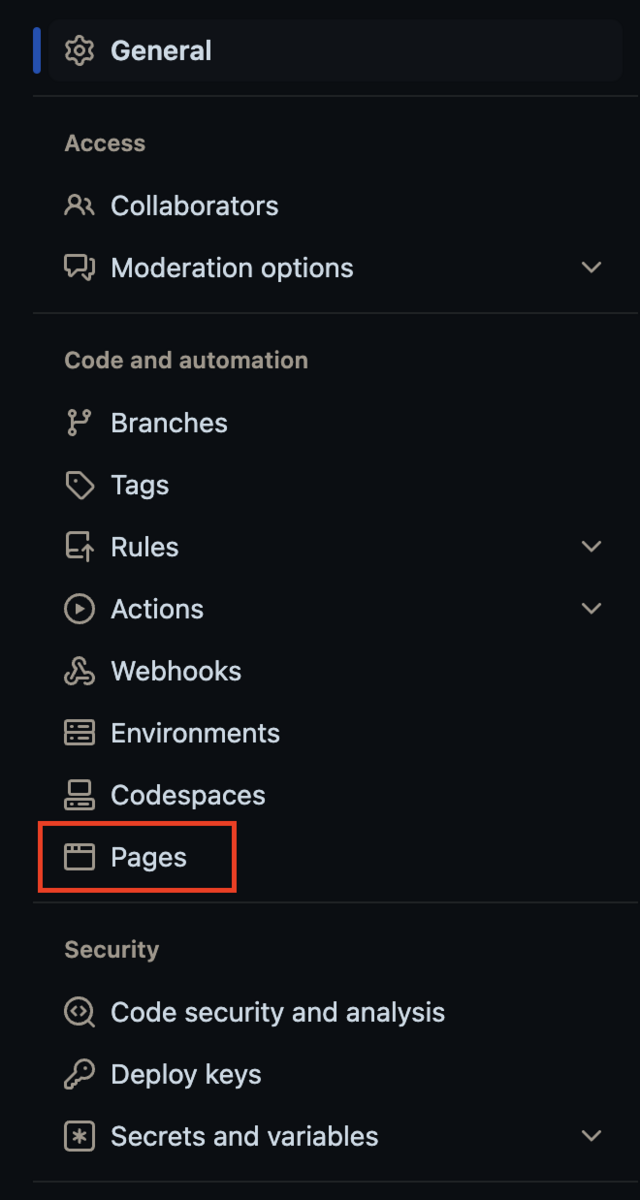Expand the Secrets and variables section
Viewport: 640px width, 1200px height.
pos(591,1136)
